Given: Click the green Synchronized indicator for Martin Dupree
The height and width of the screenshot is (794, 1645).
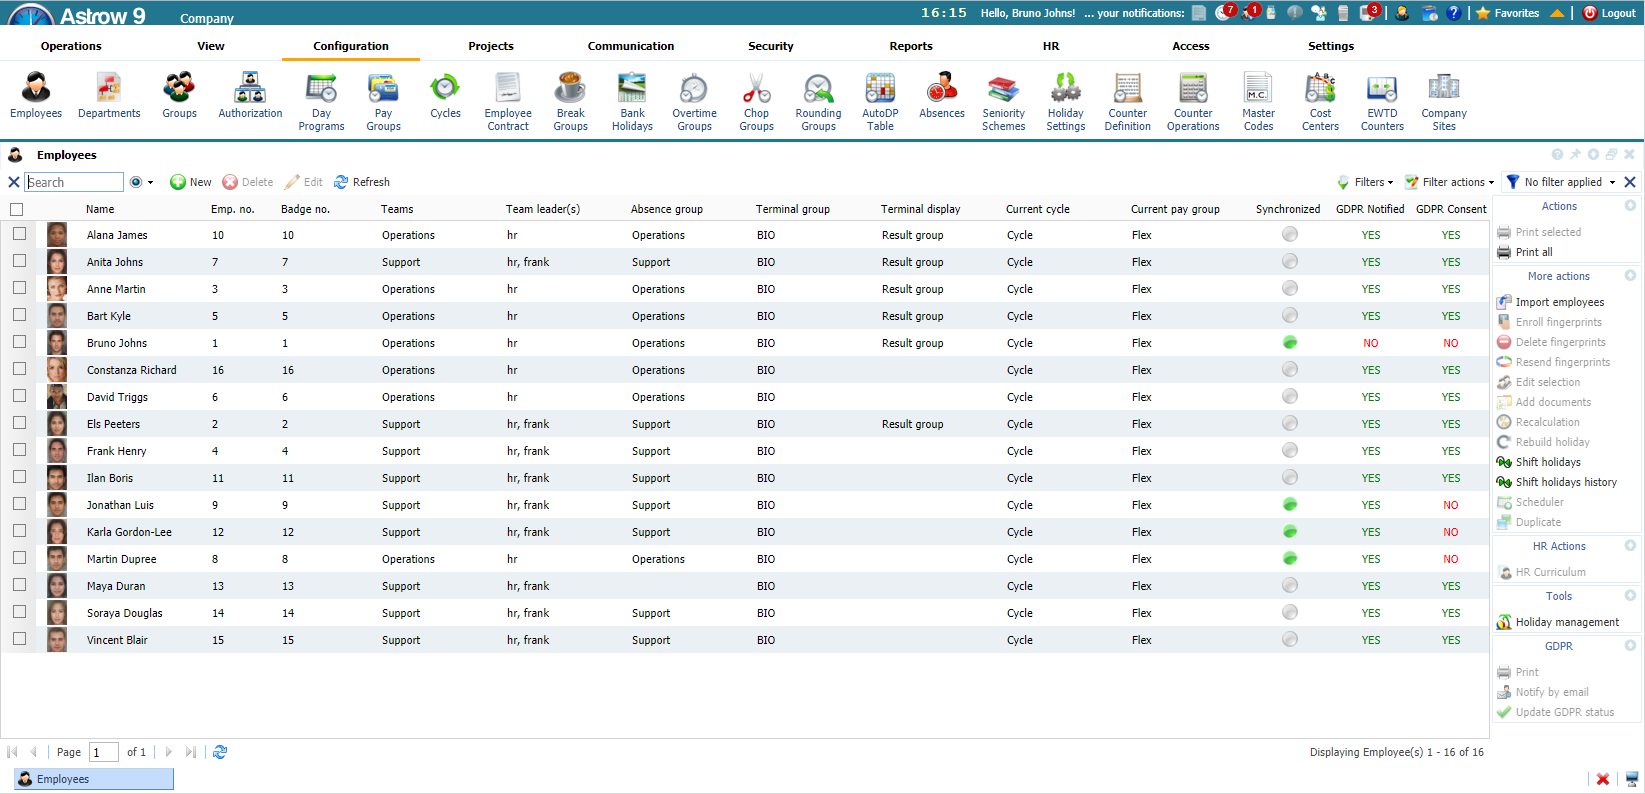Looking at the screenshot, I should 1290,559.
